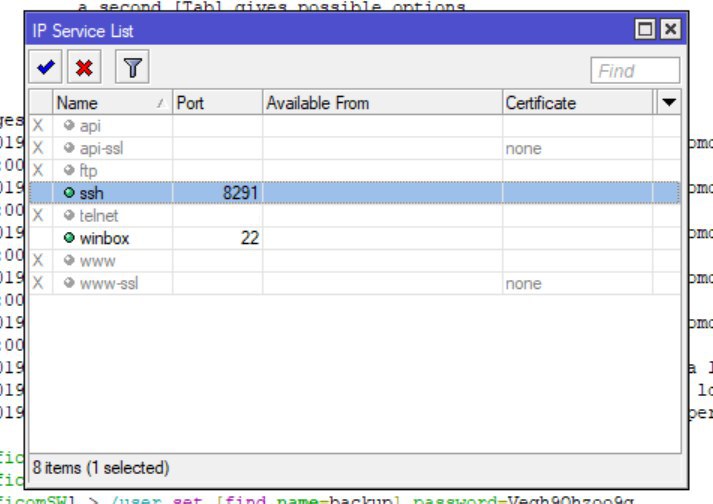The height and width of the screenshot is (504, 713).
Task: Select the api-ssl service row
Action: pos(355,148)
